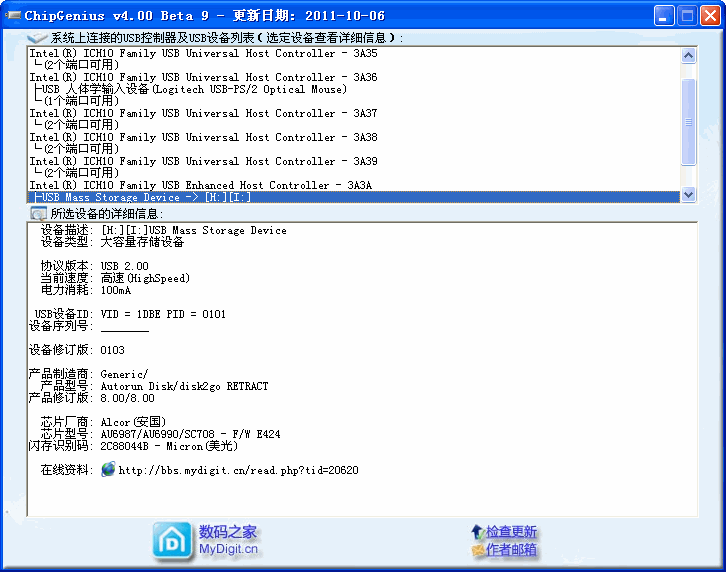Click the USB drive icon above device list

[x=38, y=38]
